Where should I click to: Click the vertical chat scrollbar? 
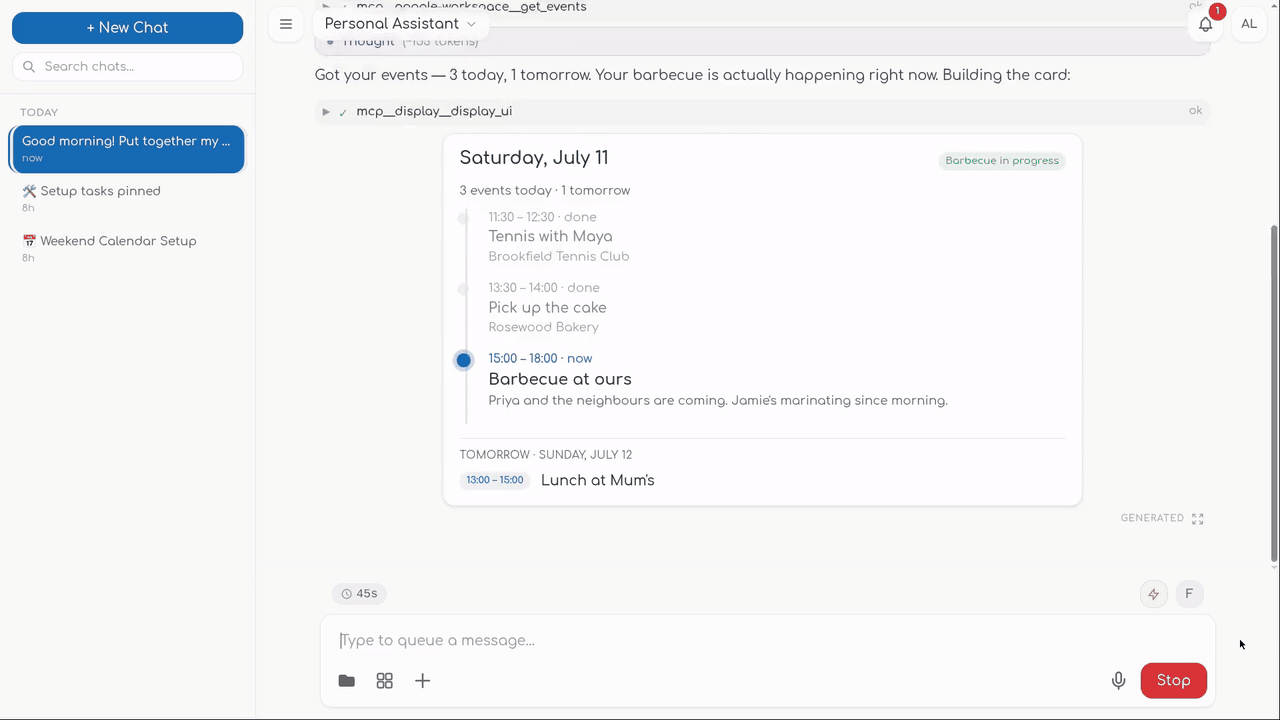[x=1274, y=392]
